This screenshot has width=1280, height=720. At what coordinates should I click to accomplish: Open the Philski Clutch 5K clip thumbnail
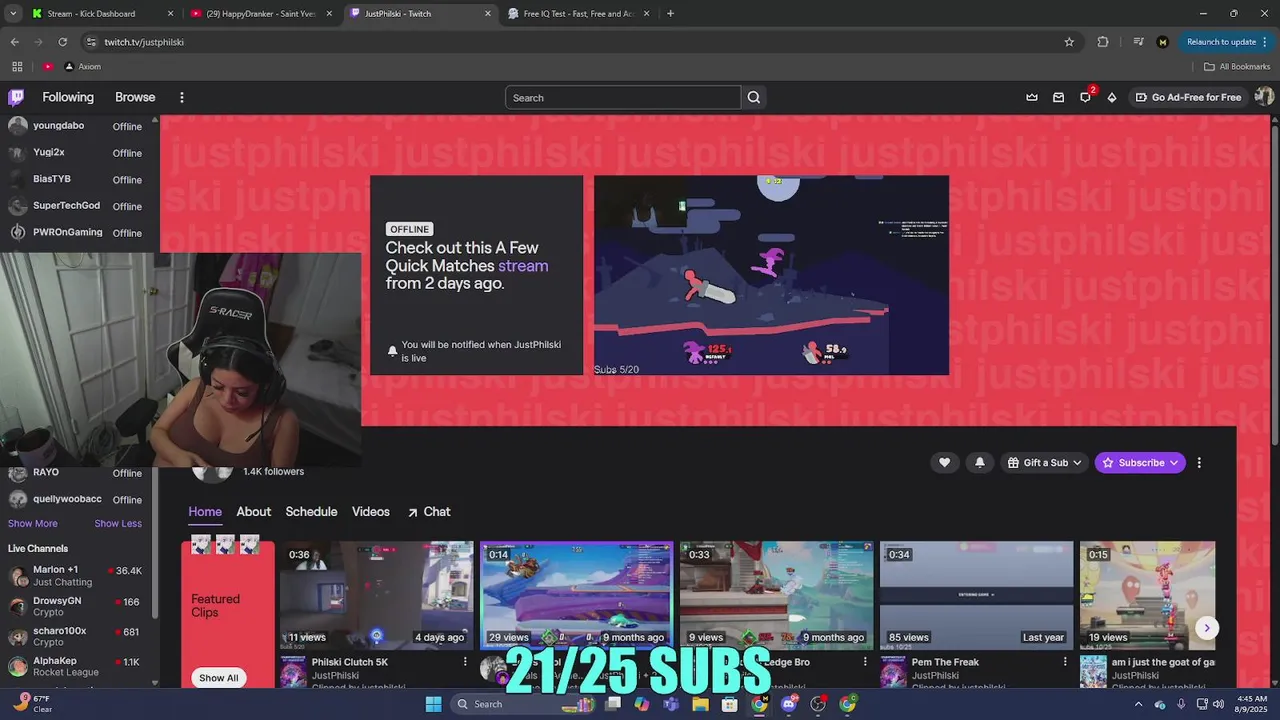pos(376,596)
